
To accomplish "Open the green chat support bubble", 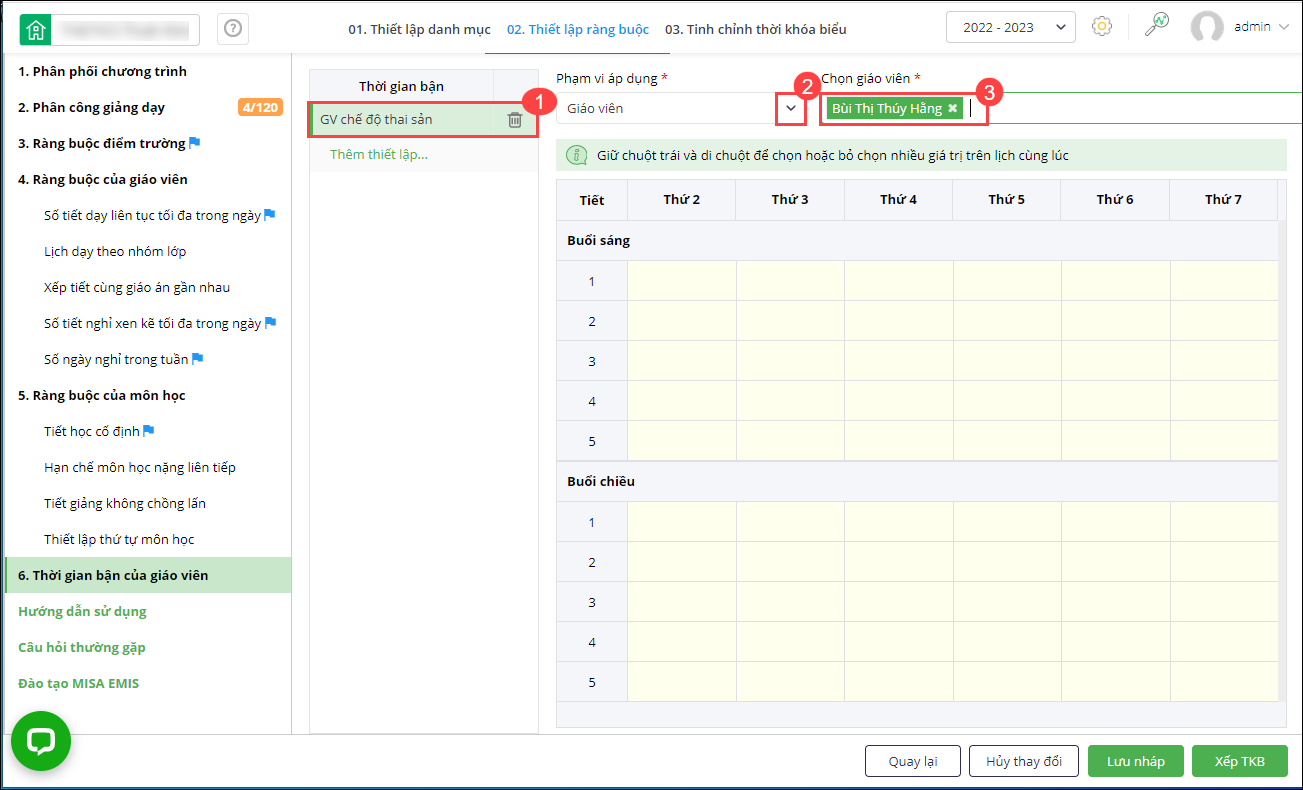I will point(41,740).
